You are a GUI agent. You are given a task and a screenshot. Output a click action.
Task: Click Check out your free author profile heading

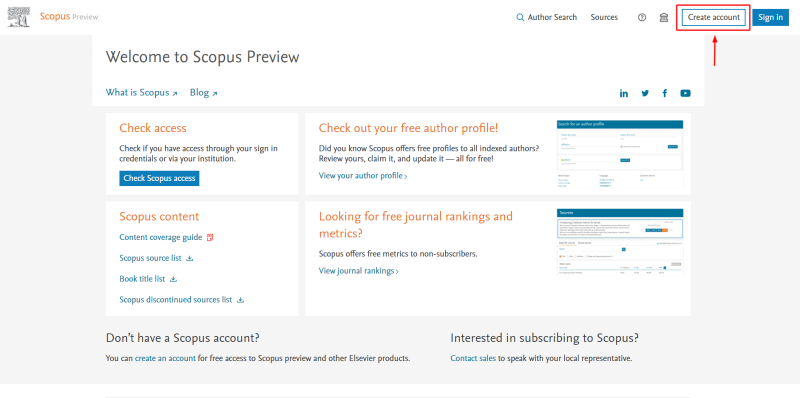coord(409,128)
